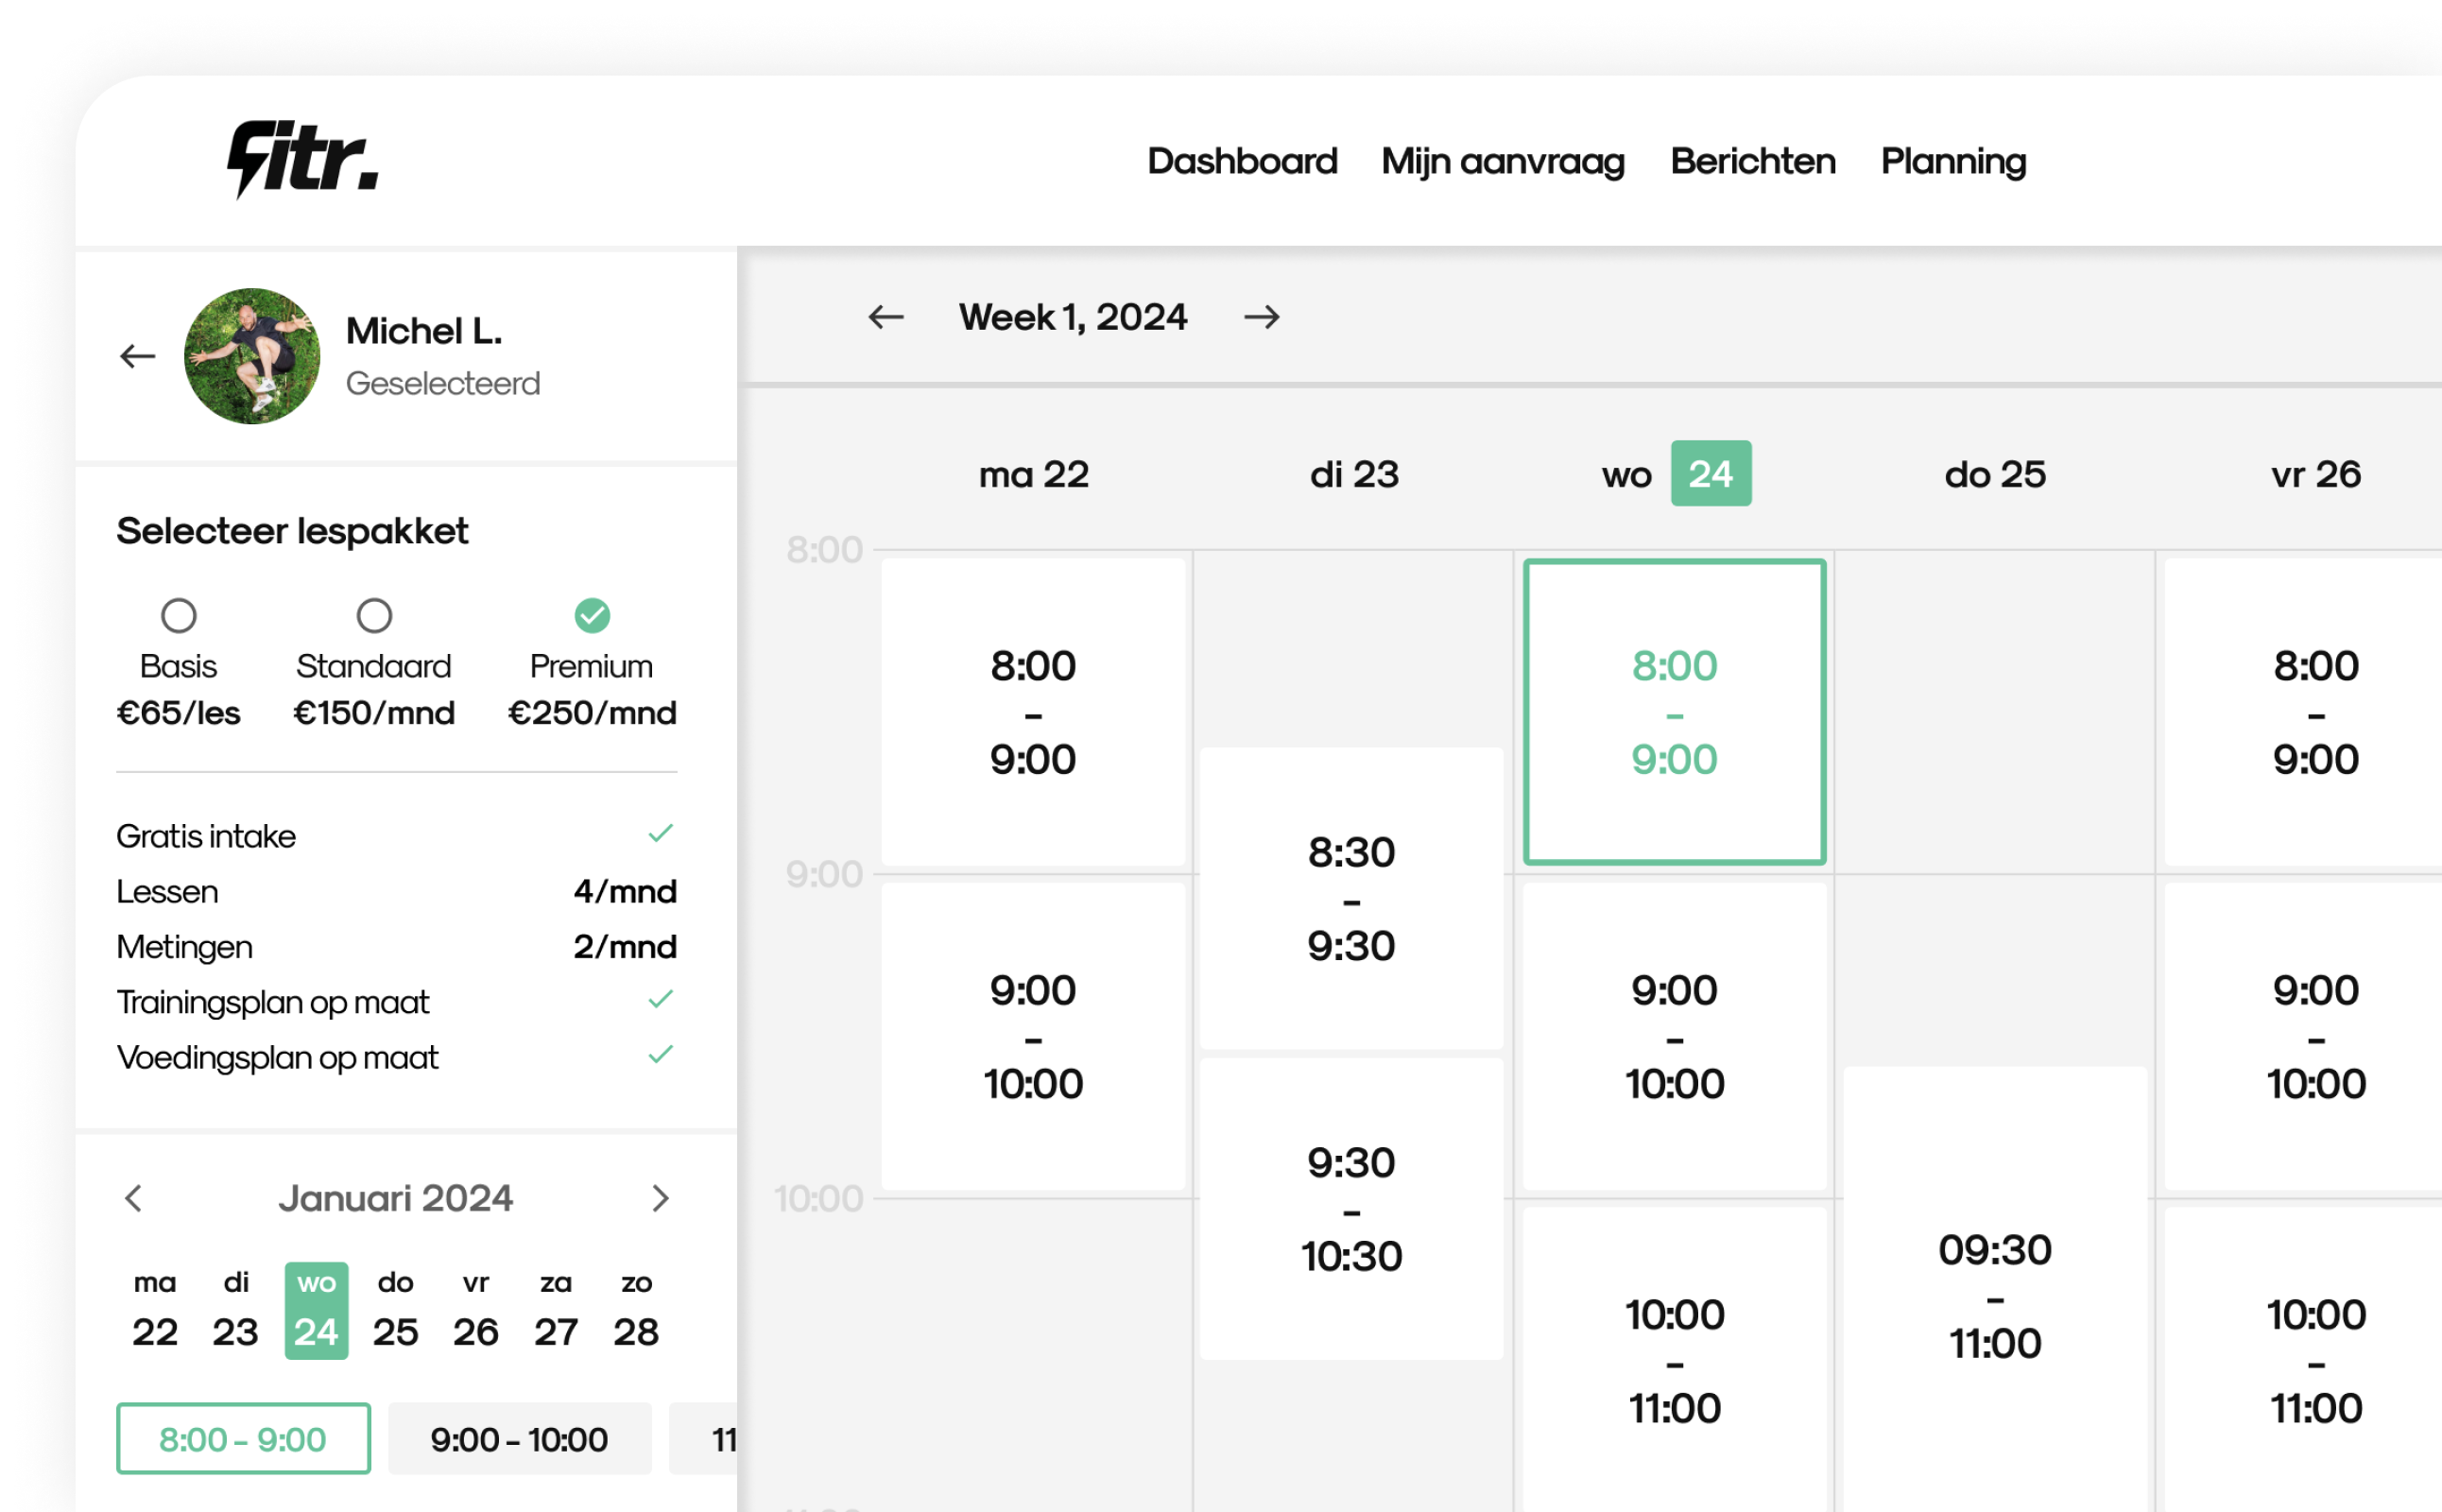Screen dimensions: 2442x1512
Task: Open Mijn aanvraag in the navigation
Action: point(1503,161)
